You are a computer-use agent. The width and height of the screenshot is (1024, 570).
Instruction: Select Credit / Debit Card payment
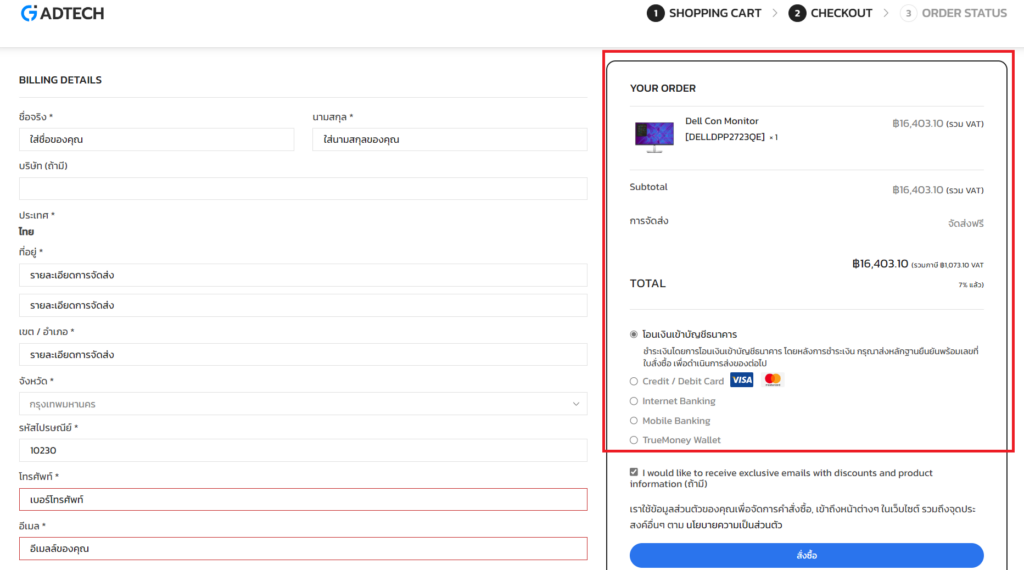[634, 381]
